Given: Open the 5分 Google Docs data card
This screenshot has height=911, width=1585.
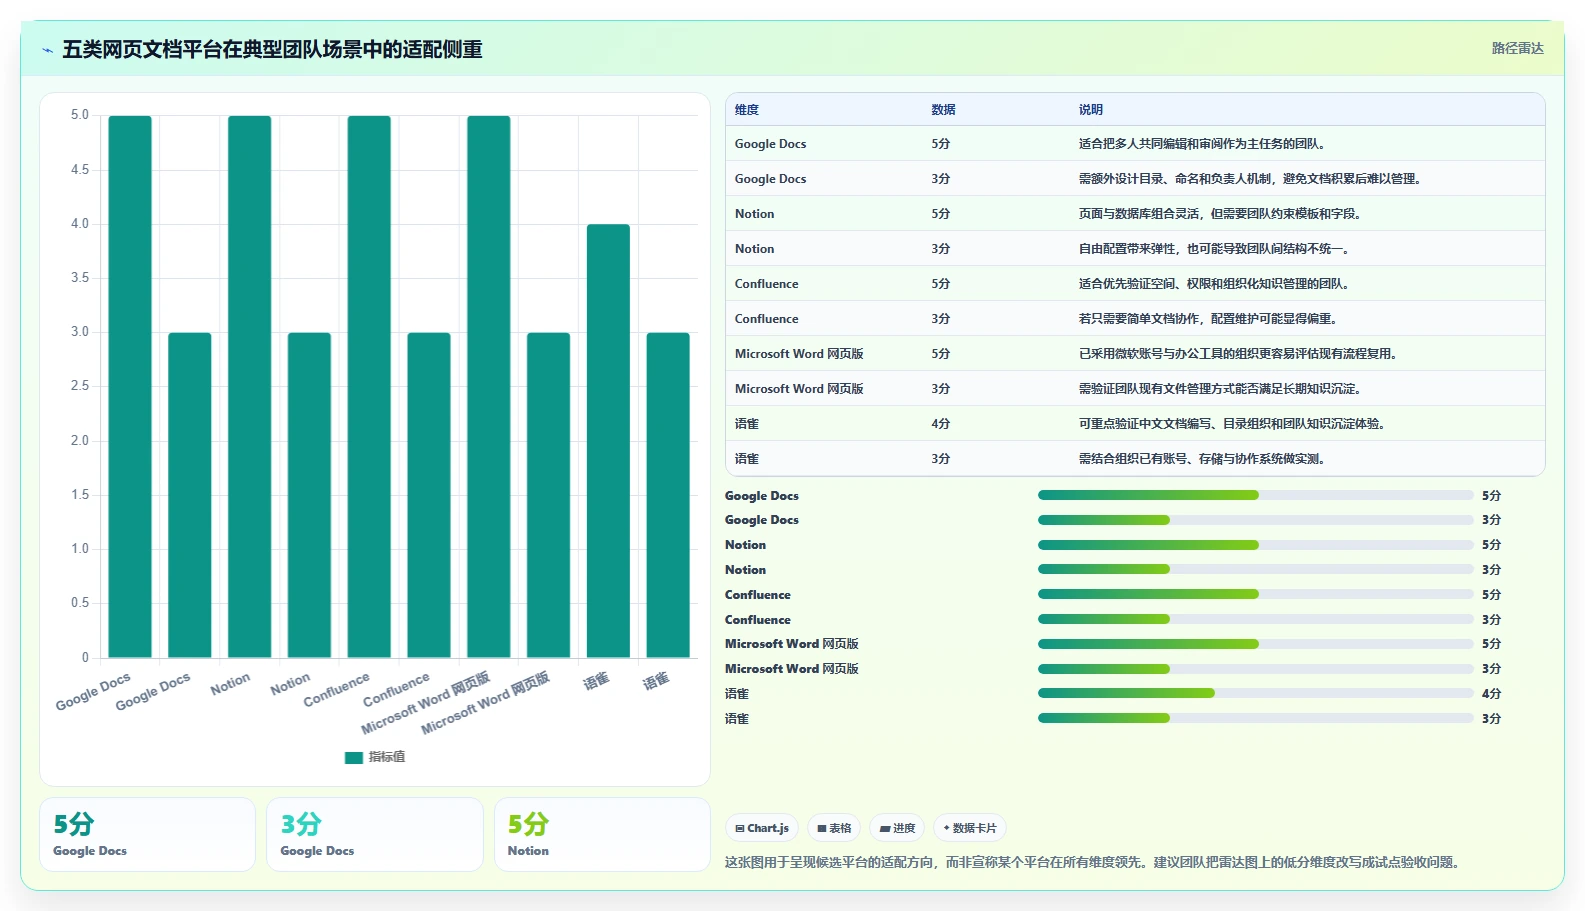Looking at the screenshot, I should click(147, 834).
